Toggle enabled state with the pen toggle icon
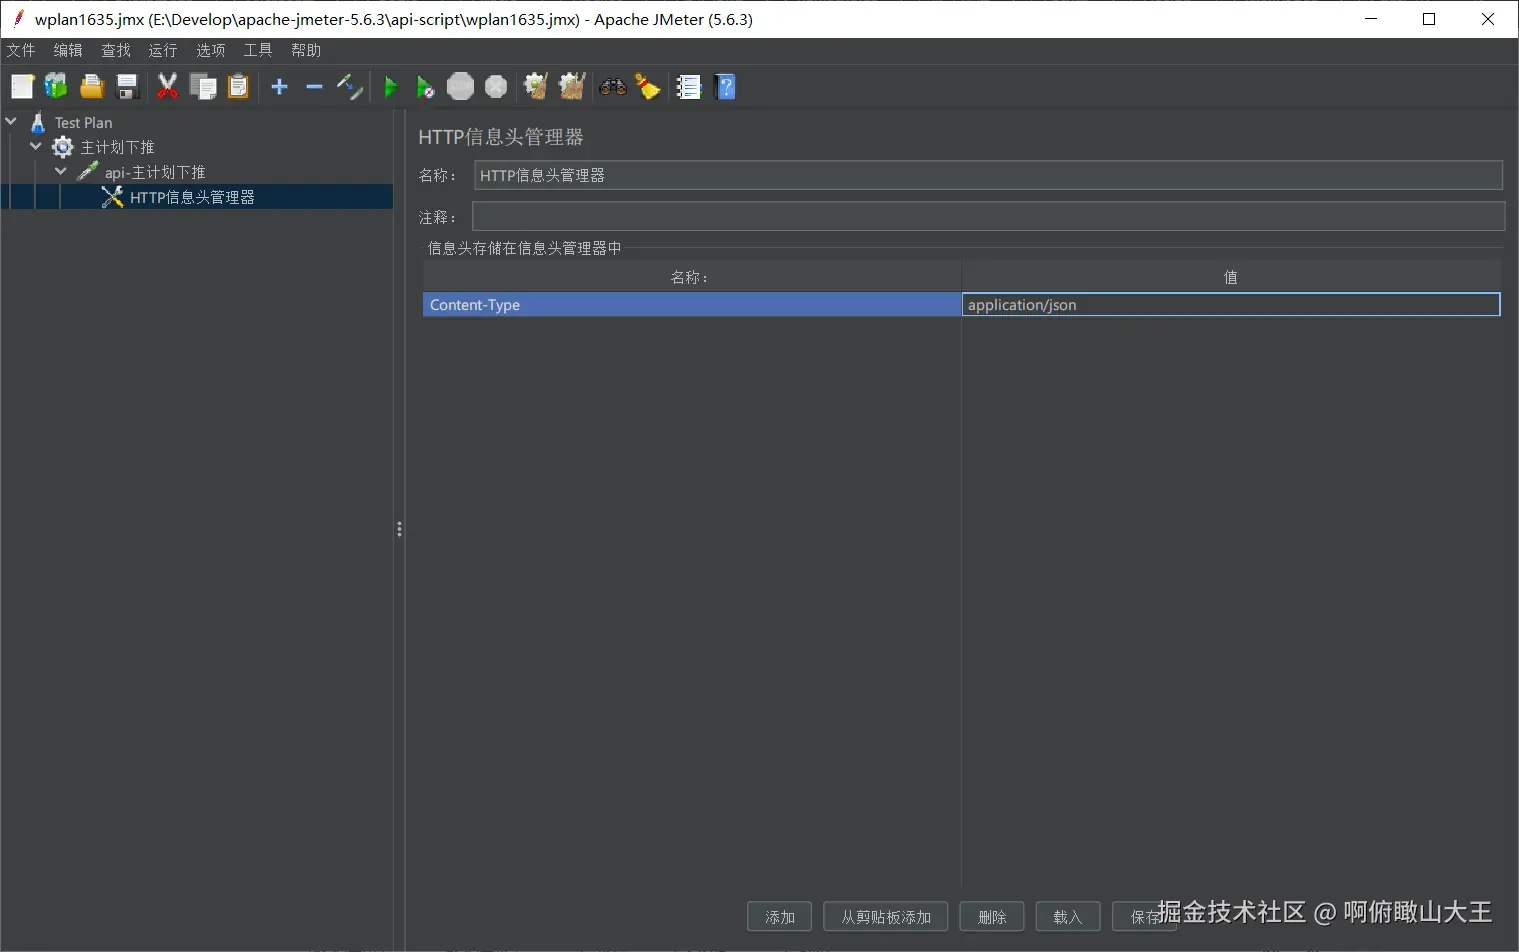The width and height of the screenshot is (1519, 952). click(349, 87)
